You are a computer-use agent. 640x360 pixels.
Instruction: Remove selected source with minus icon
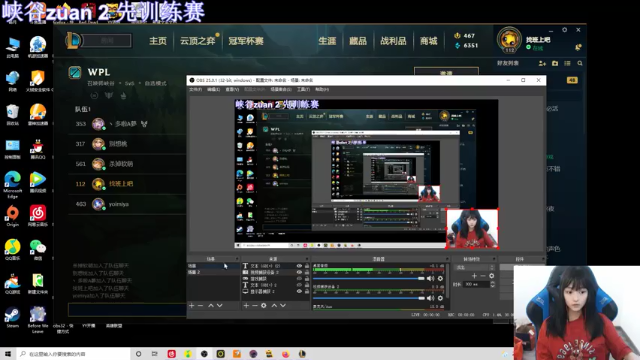coord(255,305)
